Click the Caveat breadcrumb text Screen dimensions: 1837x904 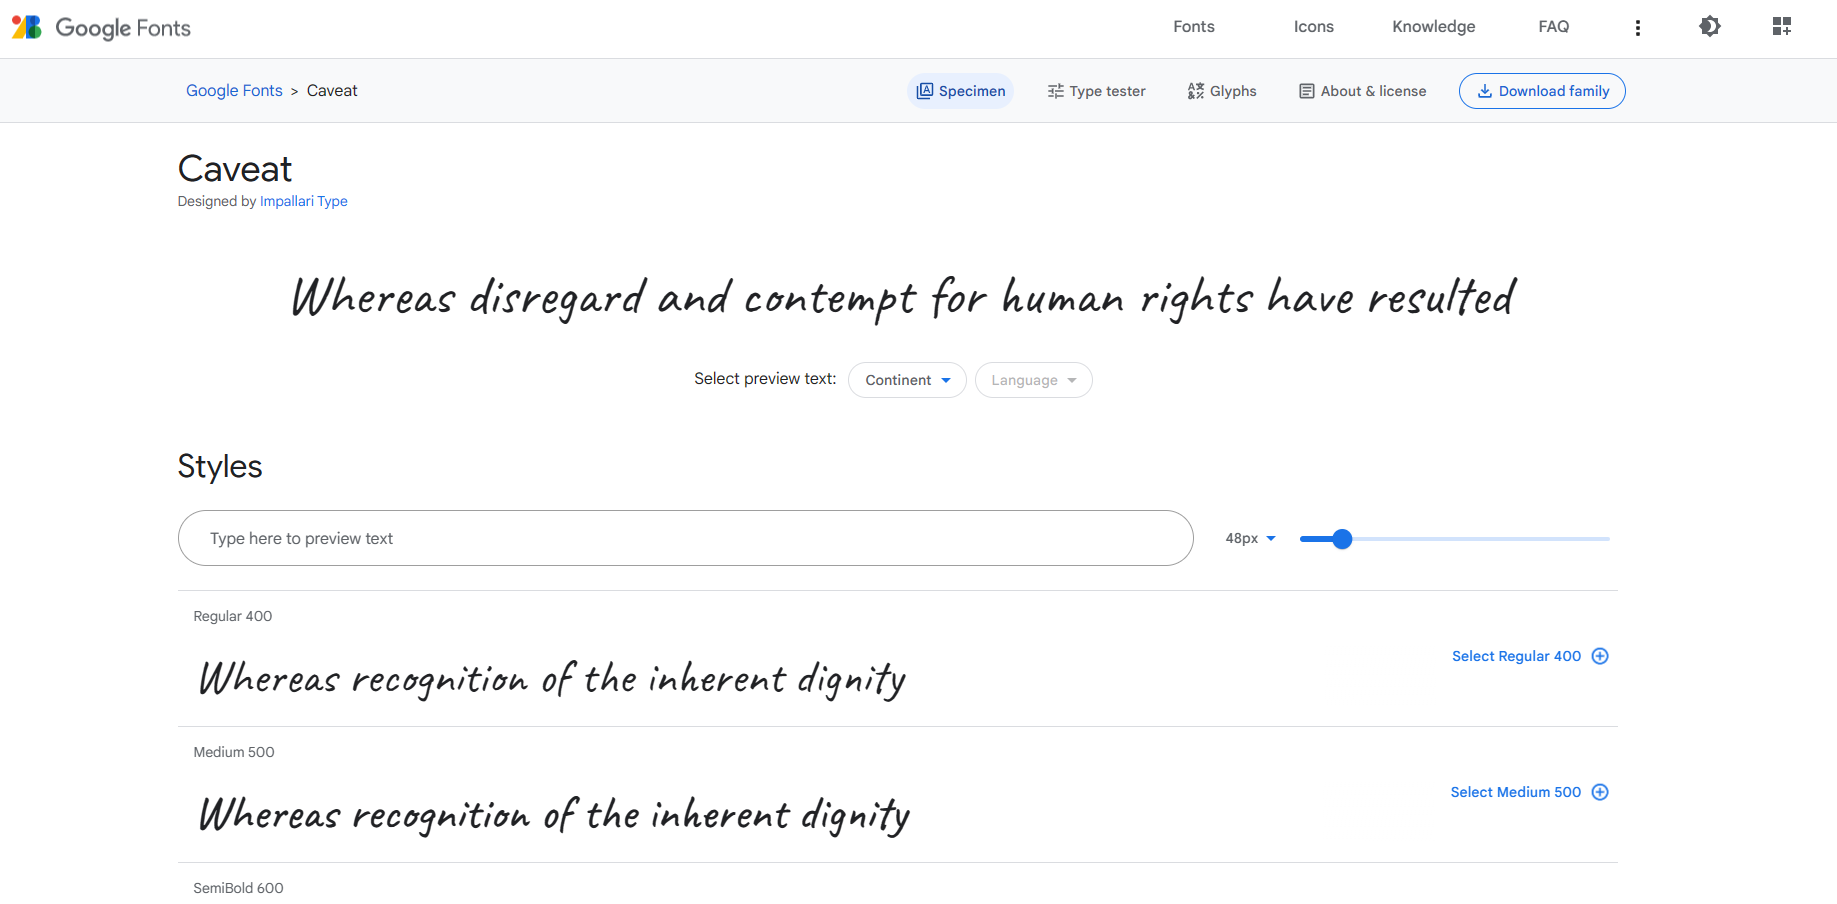point(332,91)
